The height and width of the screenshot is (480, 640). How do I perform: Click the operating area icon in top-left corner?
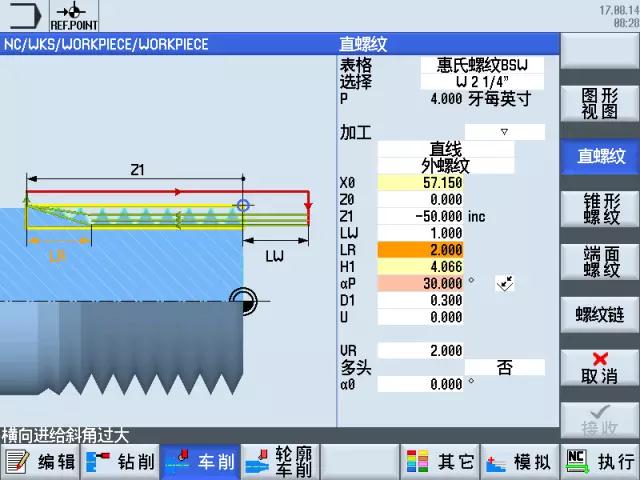[x=24, y=17]
